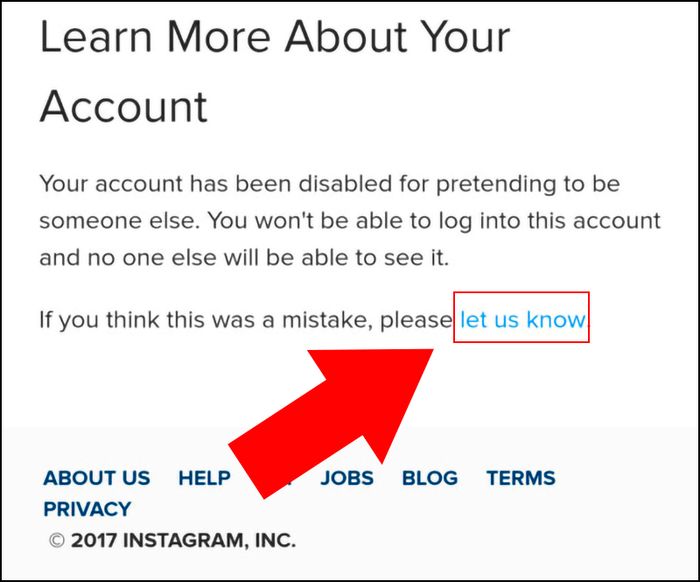Image resolution: width=700 pixels, height=582 pixels.
Task: Click the 'INSTAGRAM, INC.' company name
Action: (209, 540)
